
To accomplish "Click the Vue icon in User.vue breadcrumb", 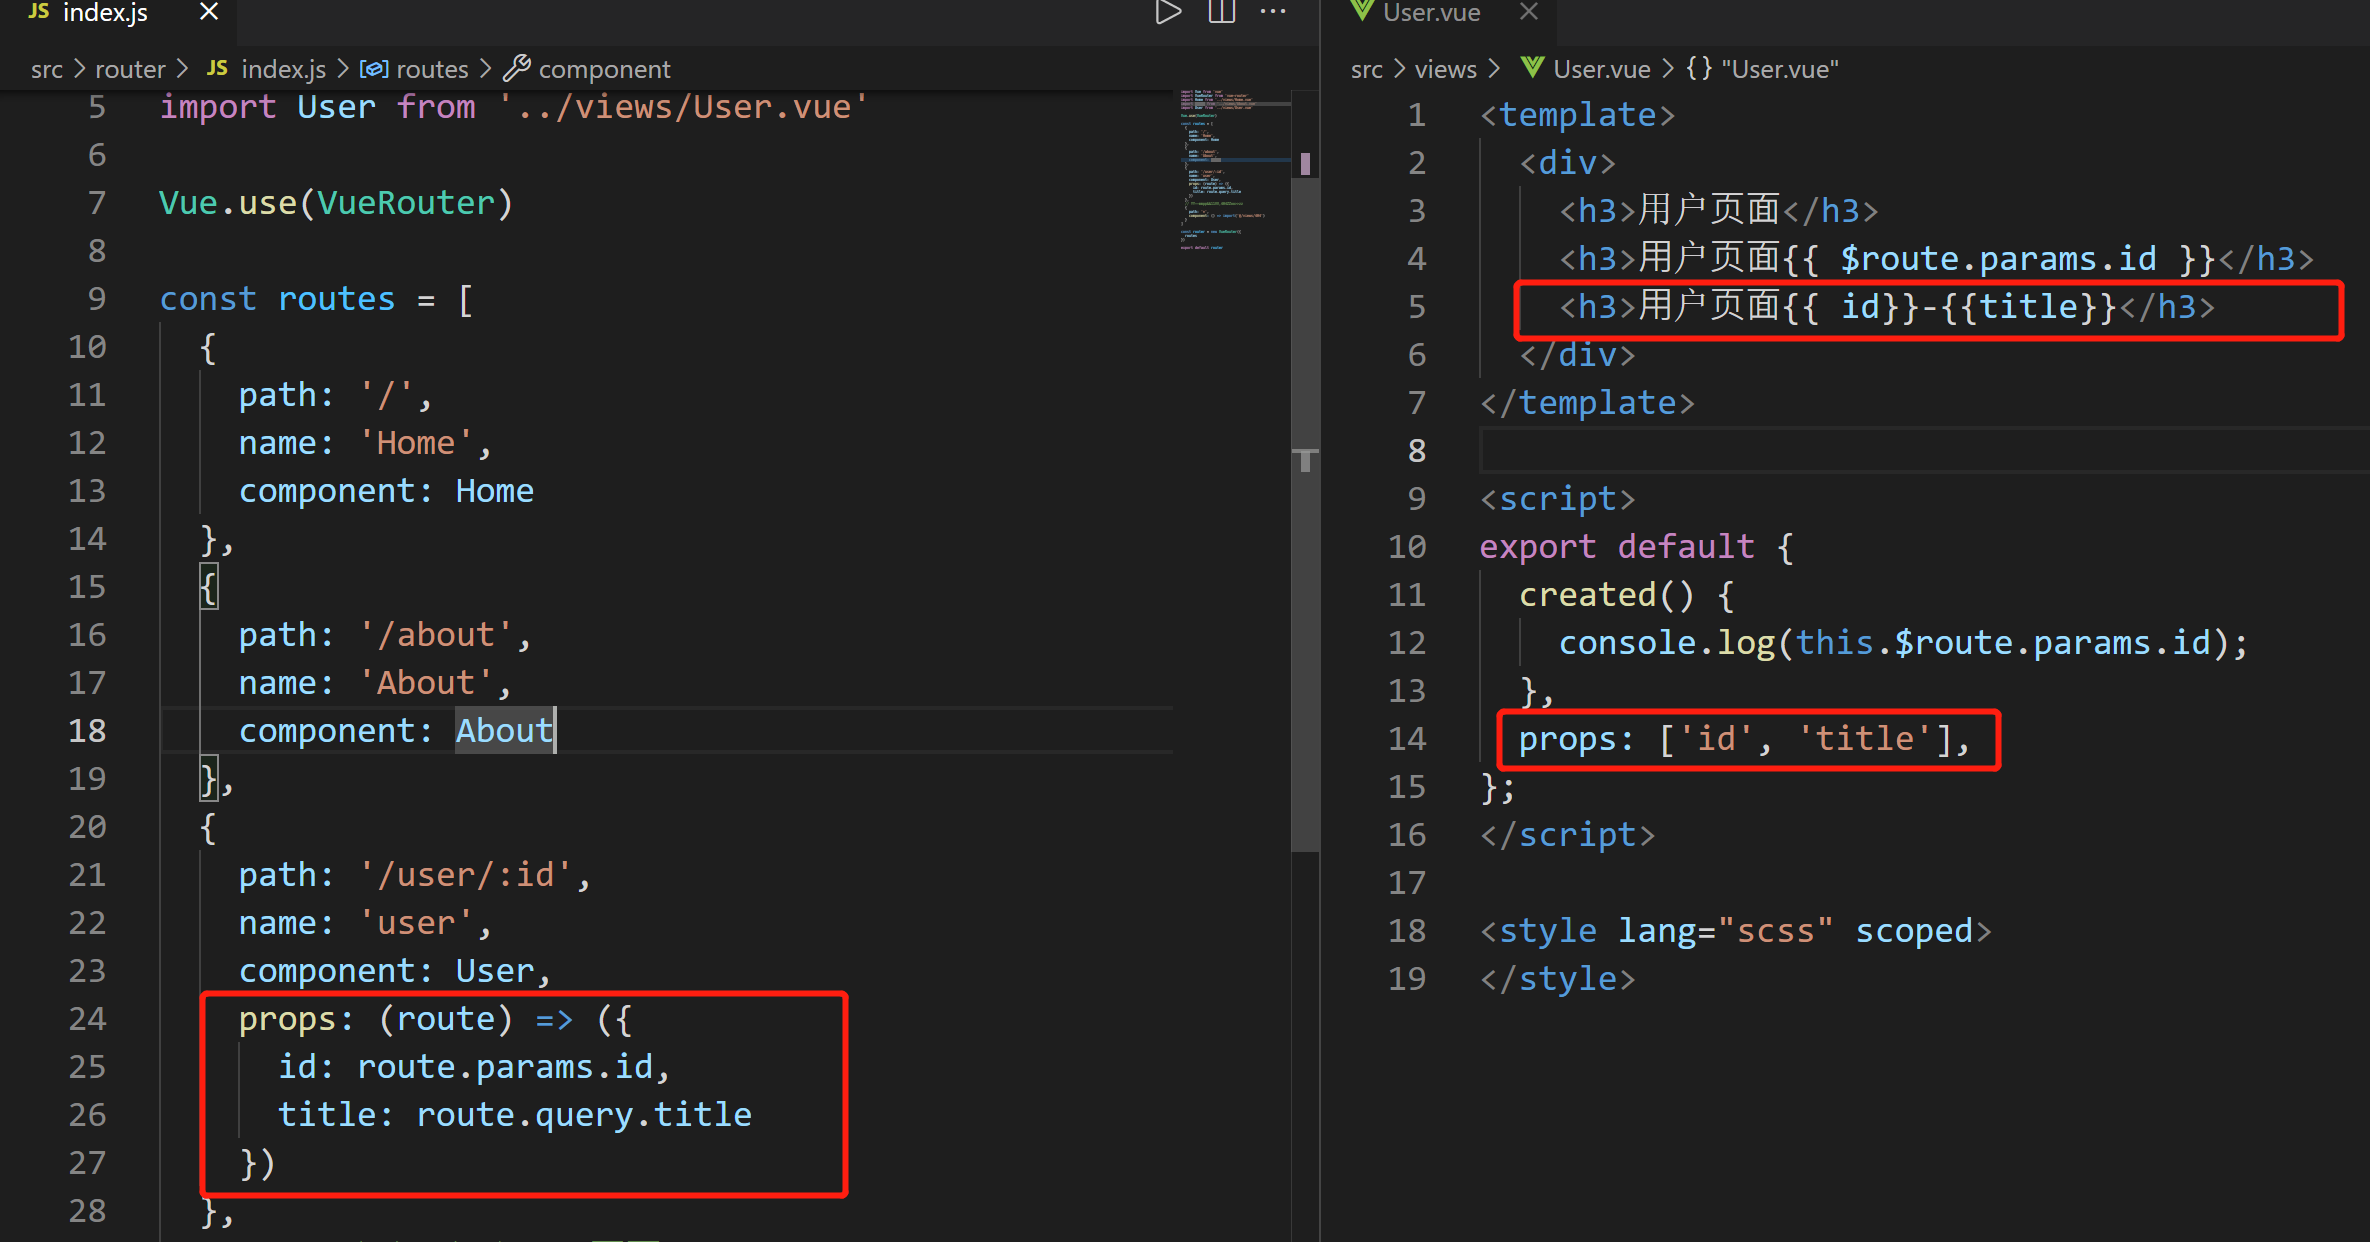I will pos(1532,68).
